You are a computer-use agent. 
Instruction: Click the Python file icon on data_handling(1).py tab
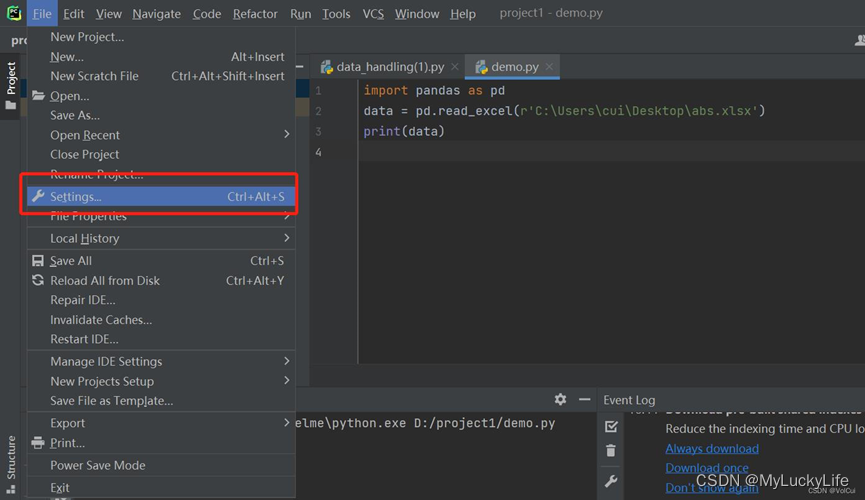327,67
